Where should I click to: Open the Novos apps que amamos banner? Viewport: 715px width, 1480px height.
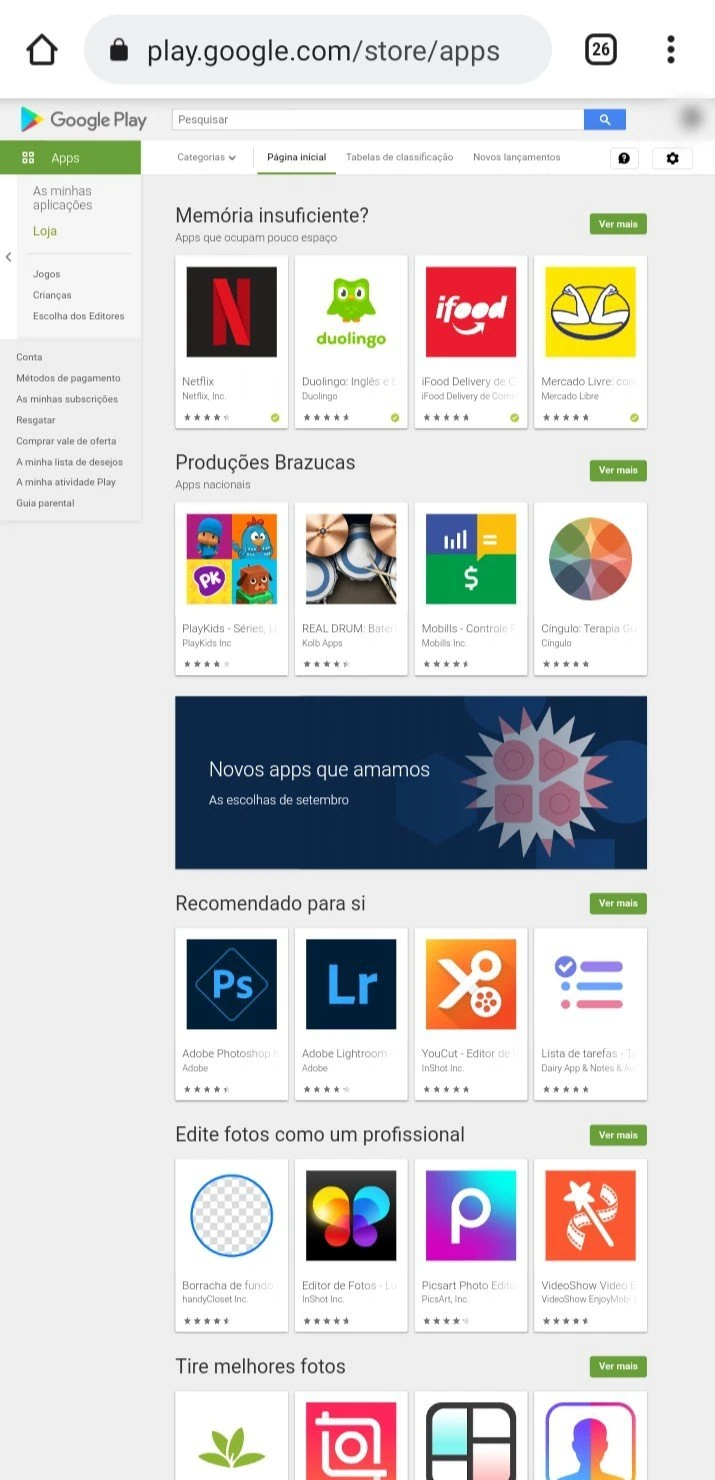coord(411,782)
